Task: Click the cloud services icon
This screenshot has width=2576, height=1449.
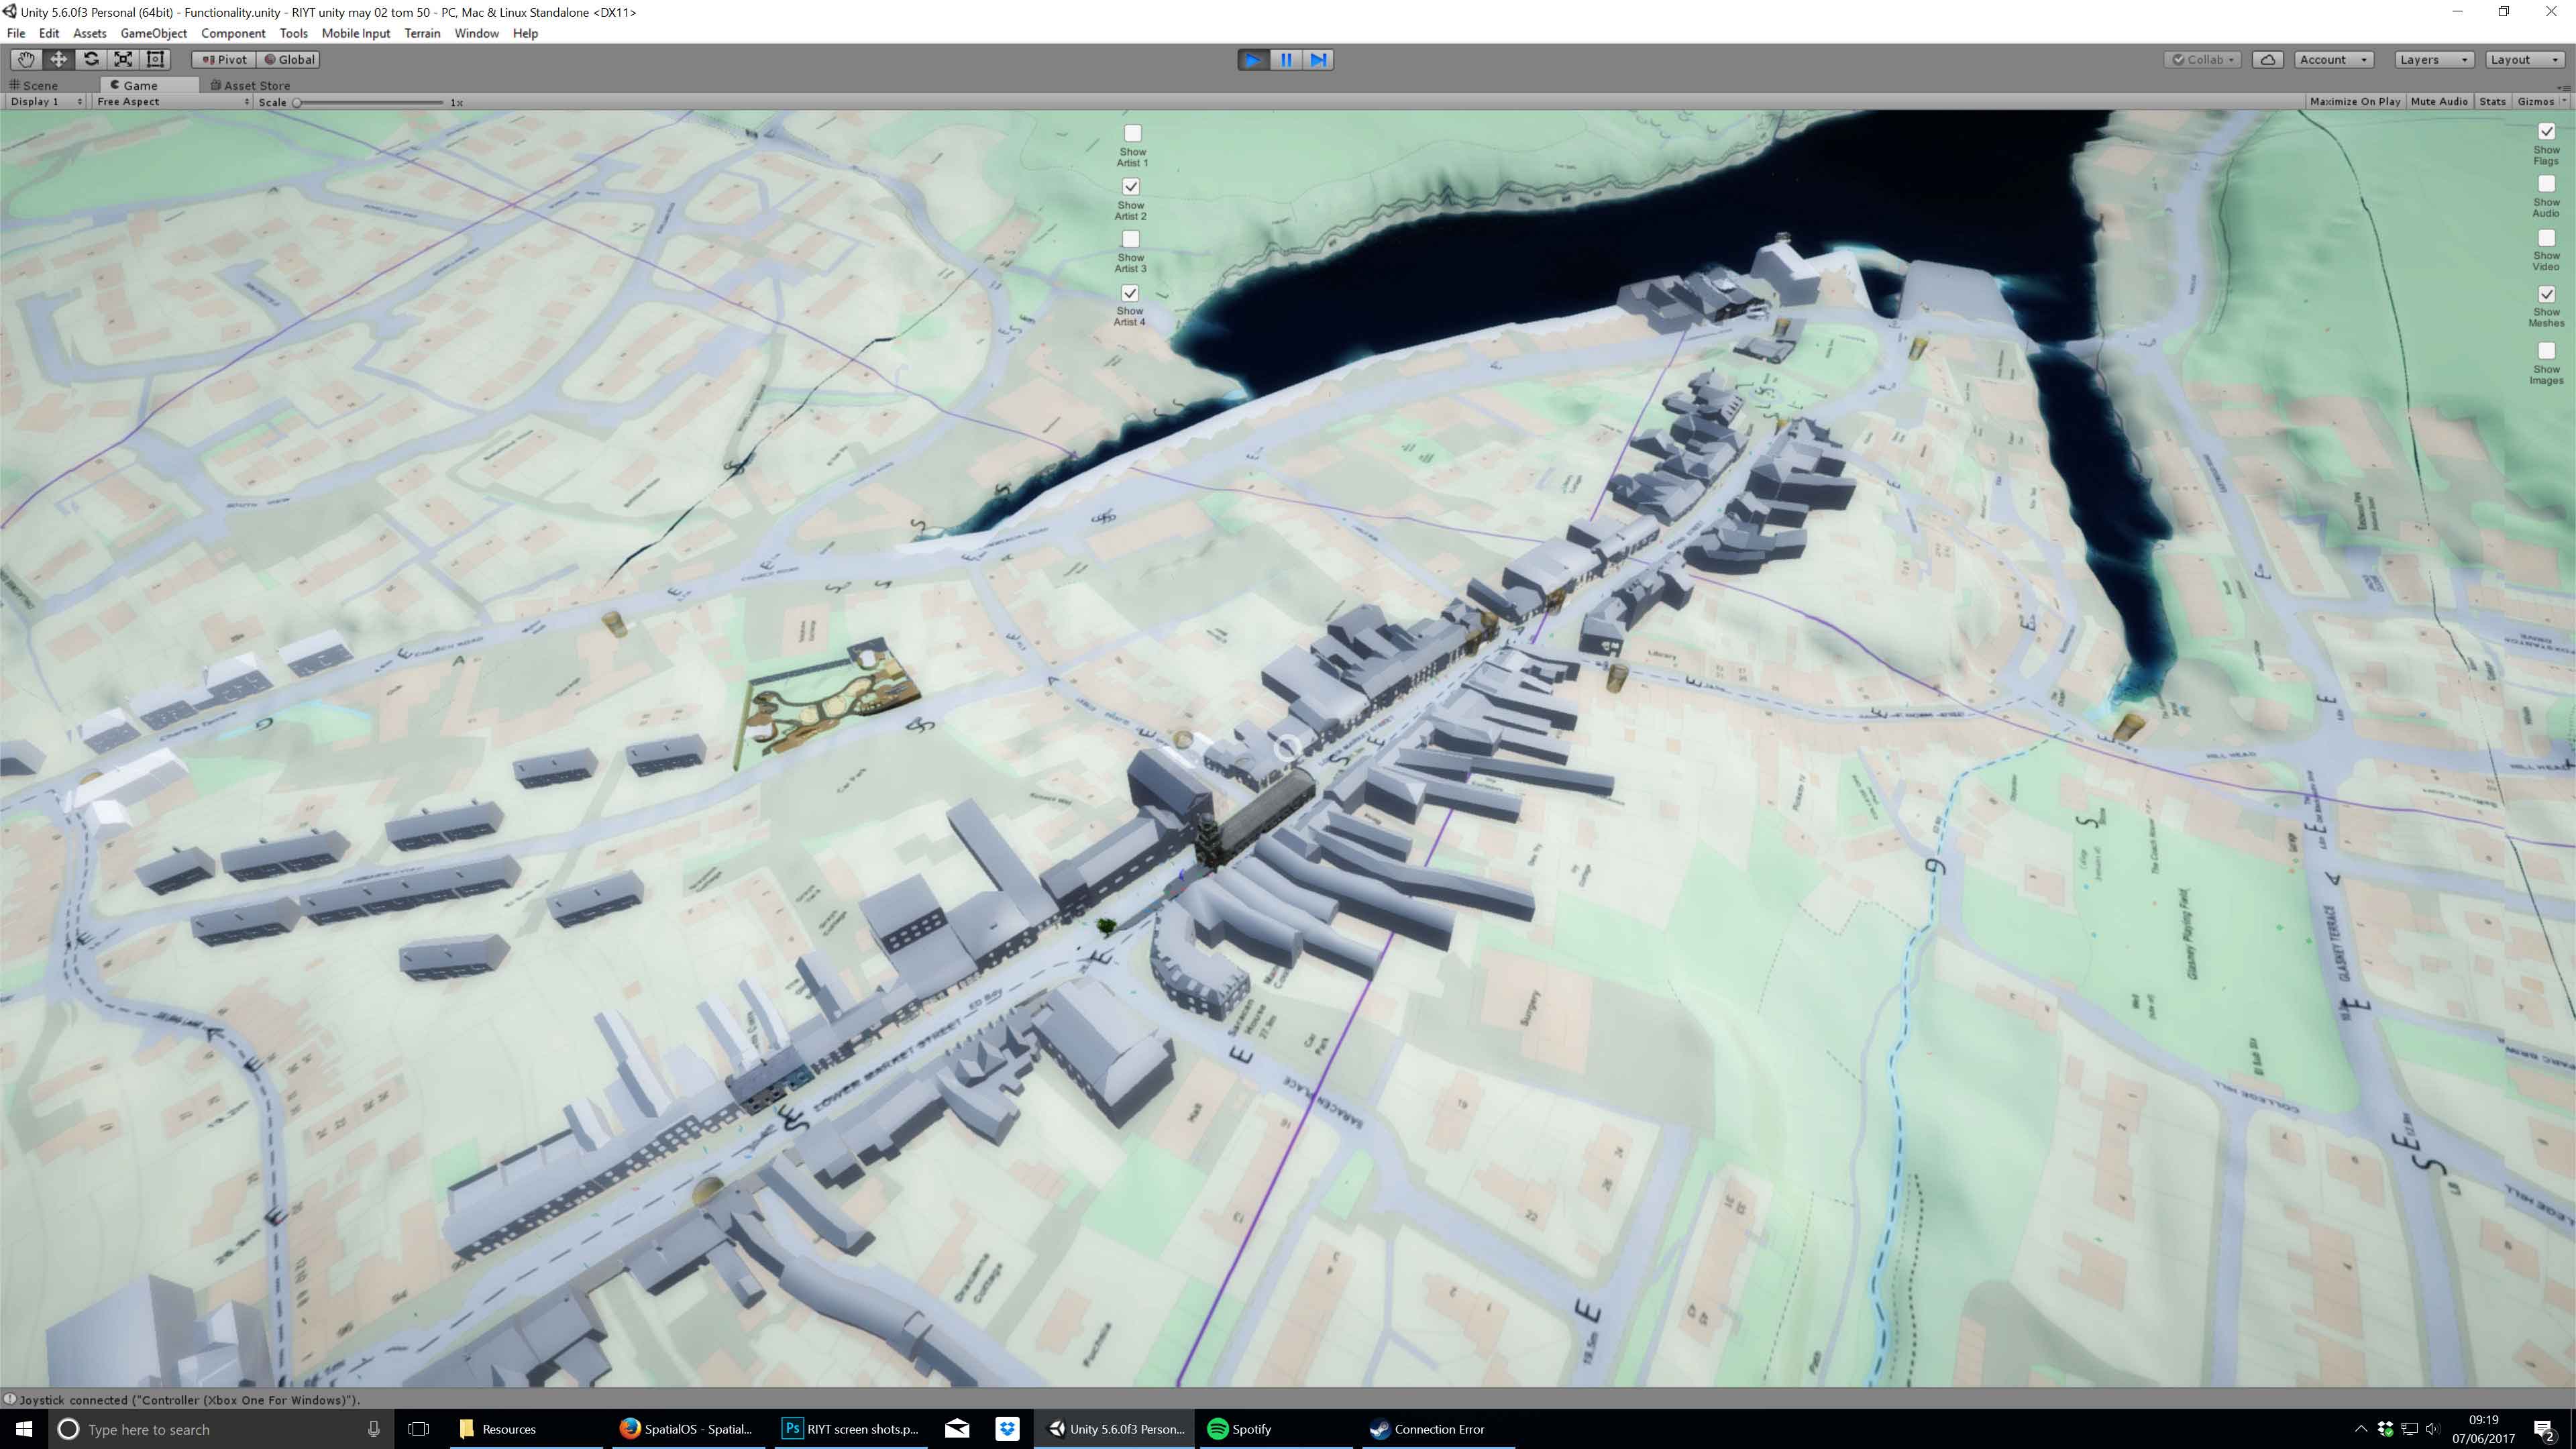Action: pos(2267,60)
